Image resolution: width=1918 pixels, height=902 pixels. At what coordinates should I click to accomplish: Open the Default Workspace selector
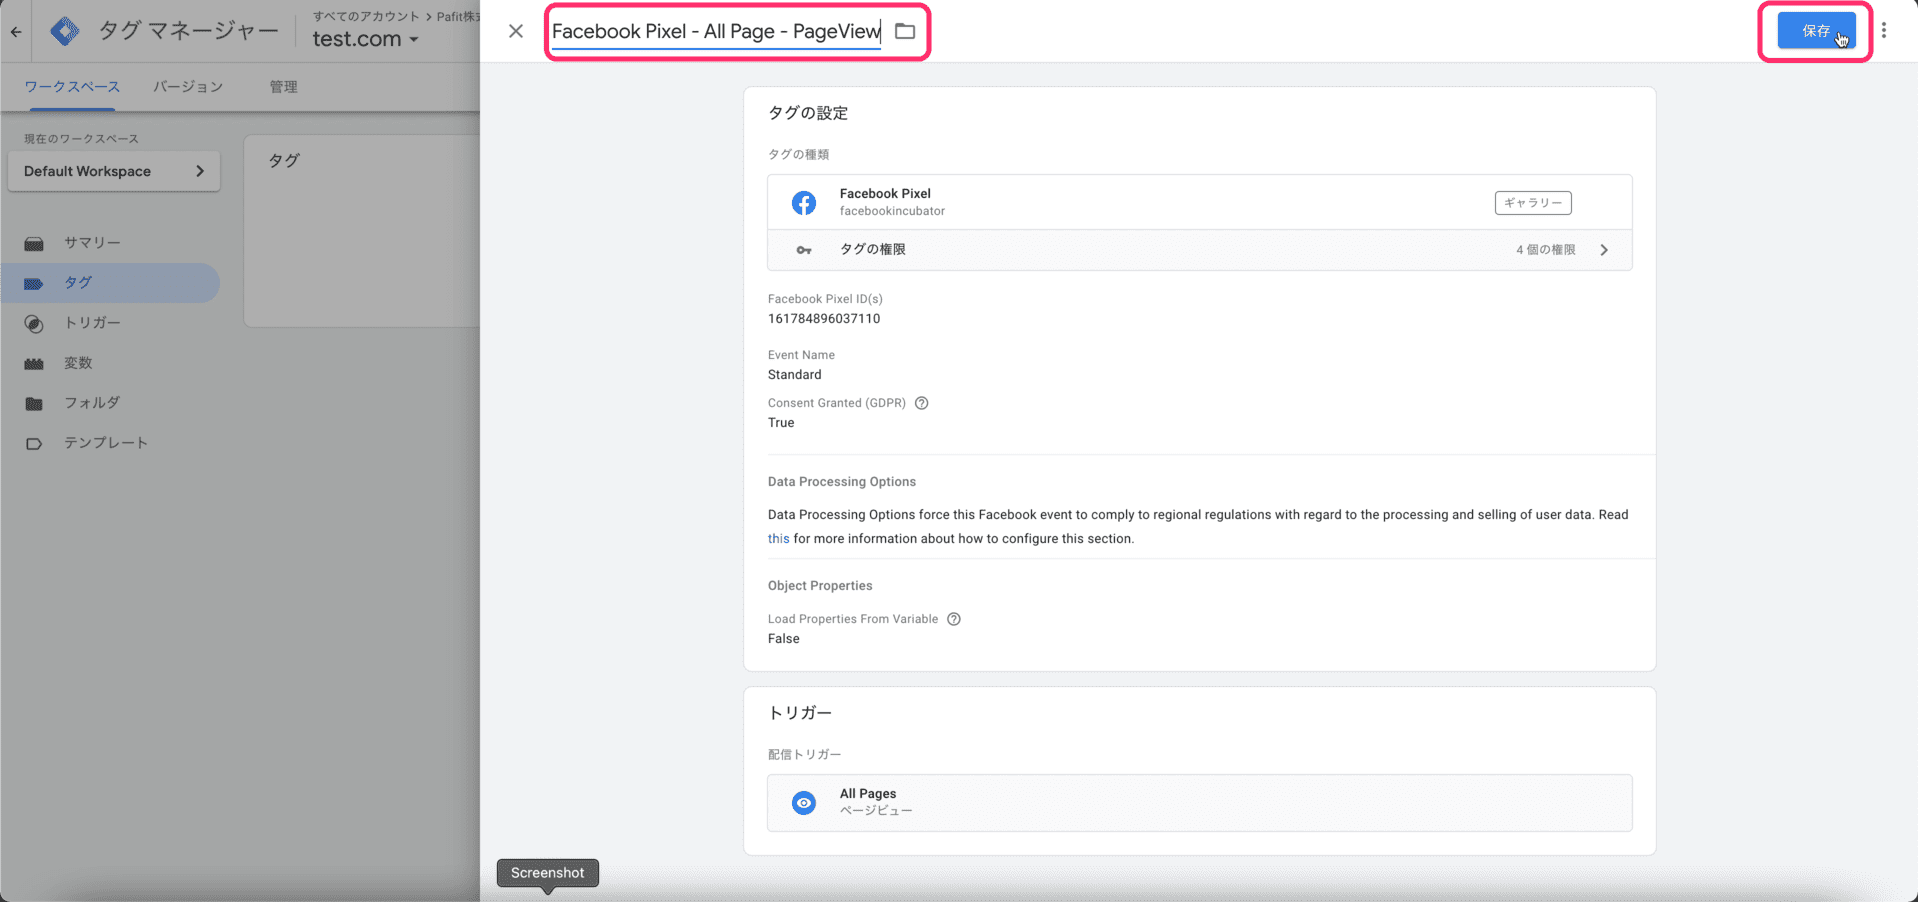point(114,171)
